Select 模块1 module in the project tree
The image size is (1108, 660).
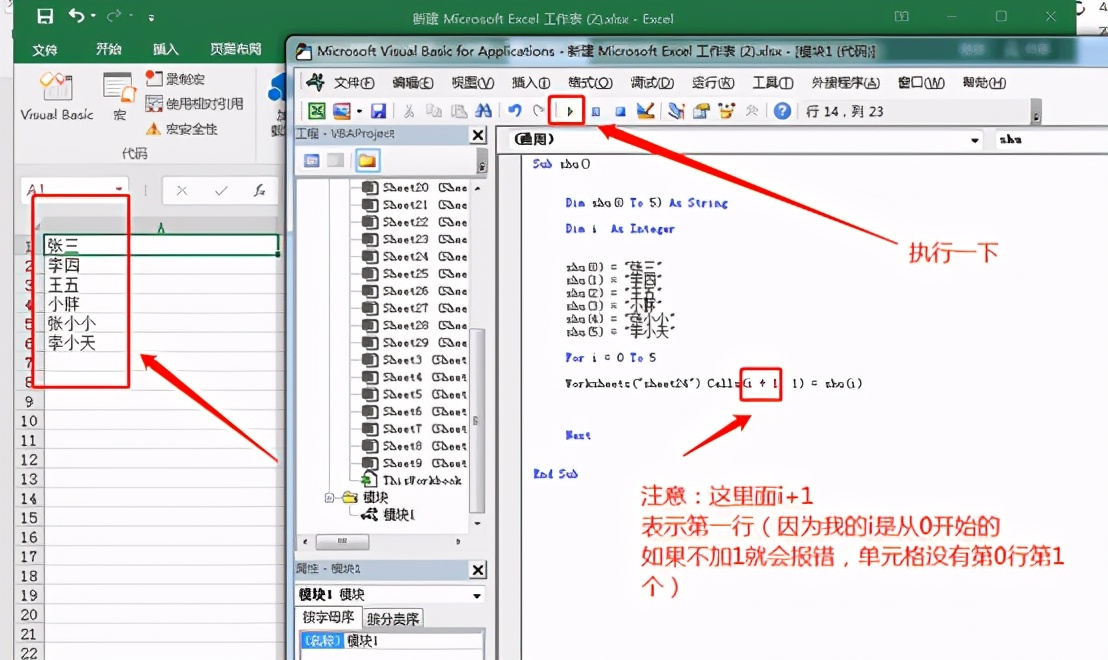390,514
